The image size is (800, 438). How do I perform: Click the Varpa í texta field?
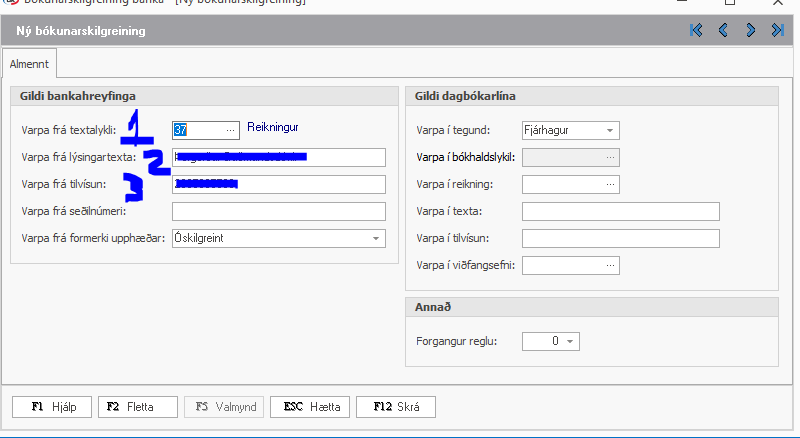(x=620, y=211)
